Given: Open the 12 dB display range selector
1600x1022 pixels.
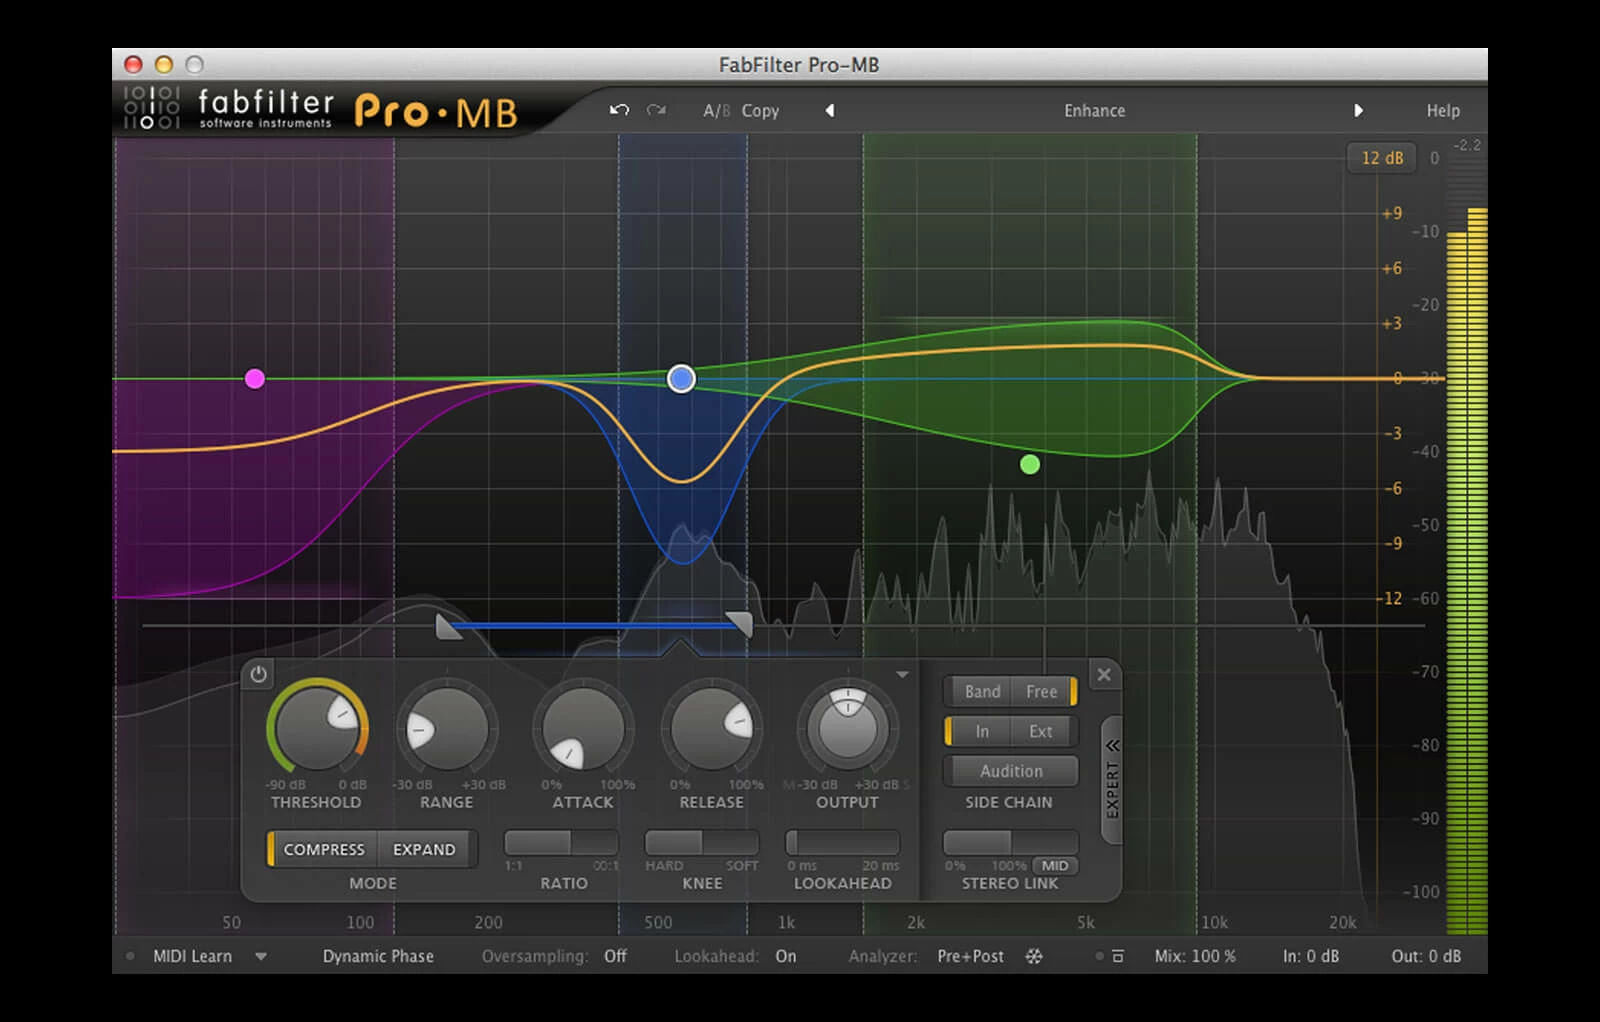Looking at the screenshot, I should click(x=1382, y=158).
